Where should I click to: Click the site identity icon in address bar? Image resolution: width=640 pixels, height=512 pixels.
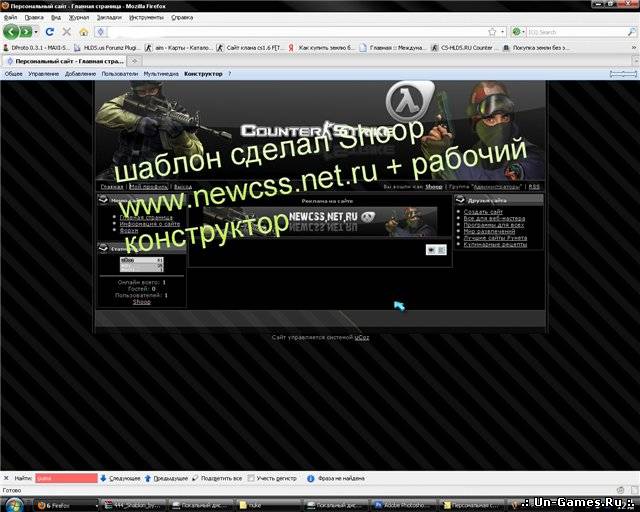click(x=101, y=32)
